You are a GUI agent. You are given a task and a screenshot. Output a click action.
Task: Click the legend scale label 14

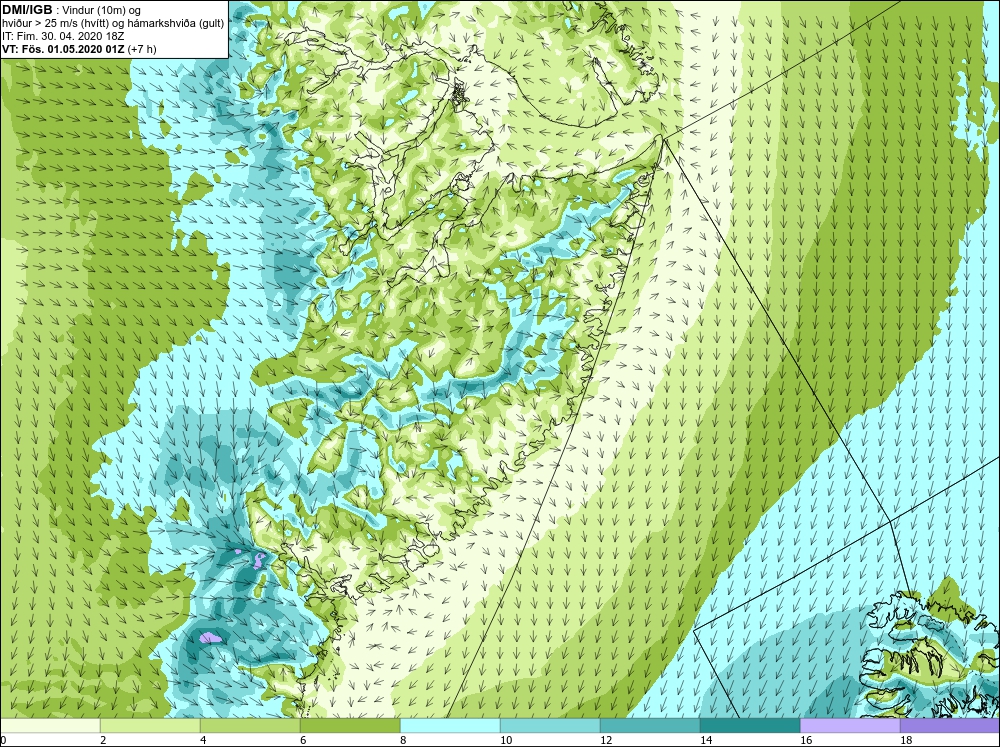pos(706,740)
